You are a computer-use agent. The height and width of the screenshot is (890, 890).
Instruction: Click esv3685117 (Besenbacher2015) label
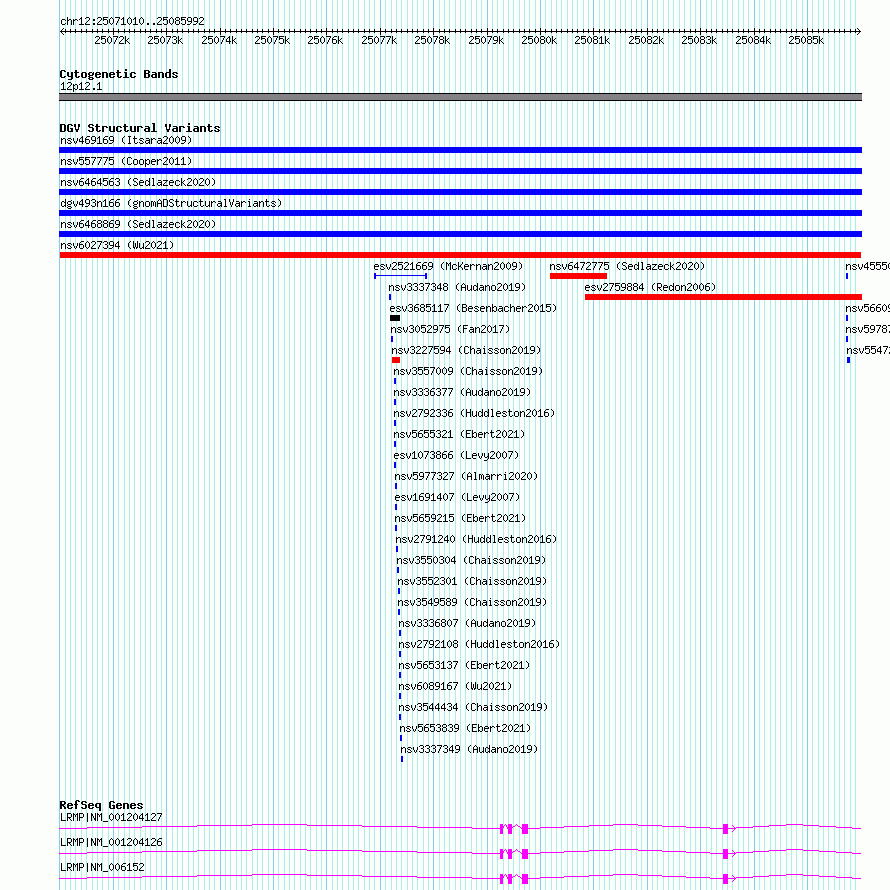coord(473,308)
